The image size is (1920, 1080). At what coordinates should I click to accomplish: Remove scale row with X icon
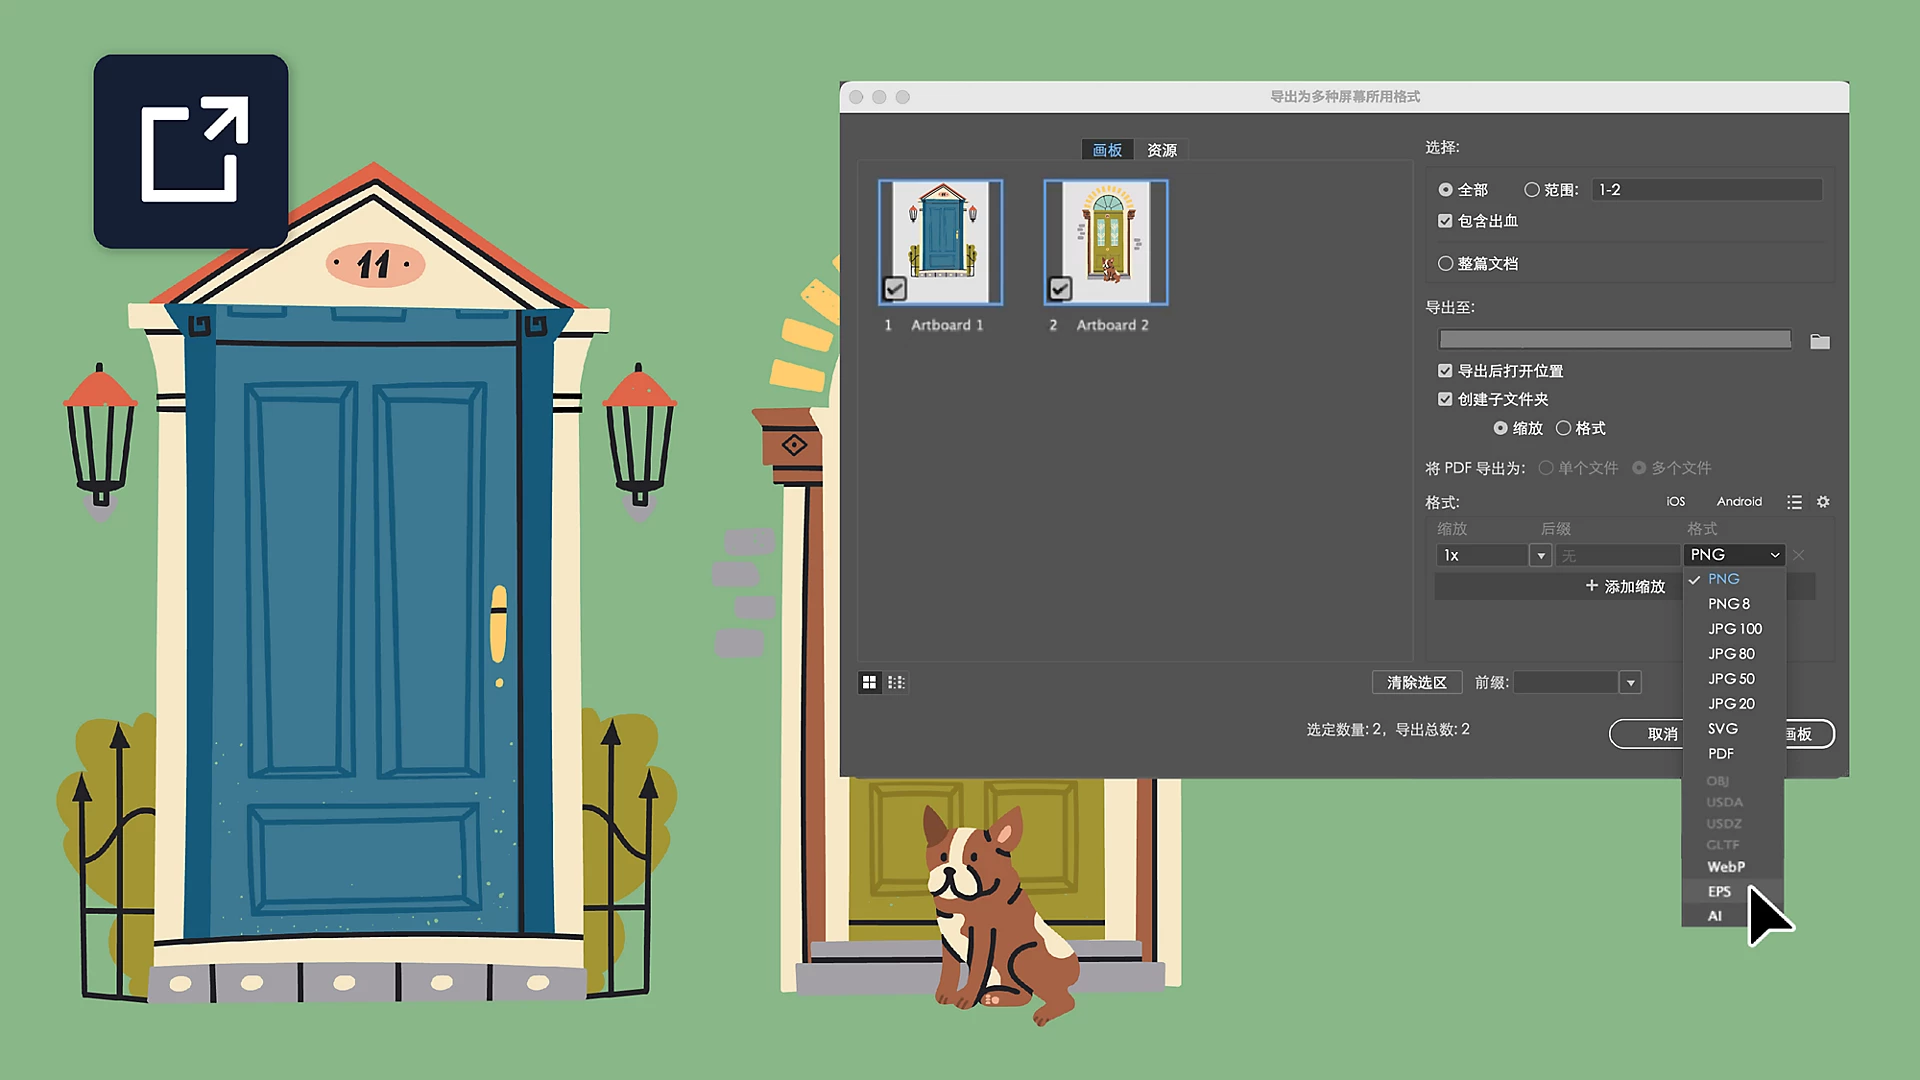pos(1799,555)
